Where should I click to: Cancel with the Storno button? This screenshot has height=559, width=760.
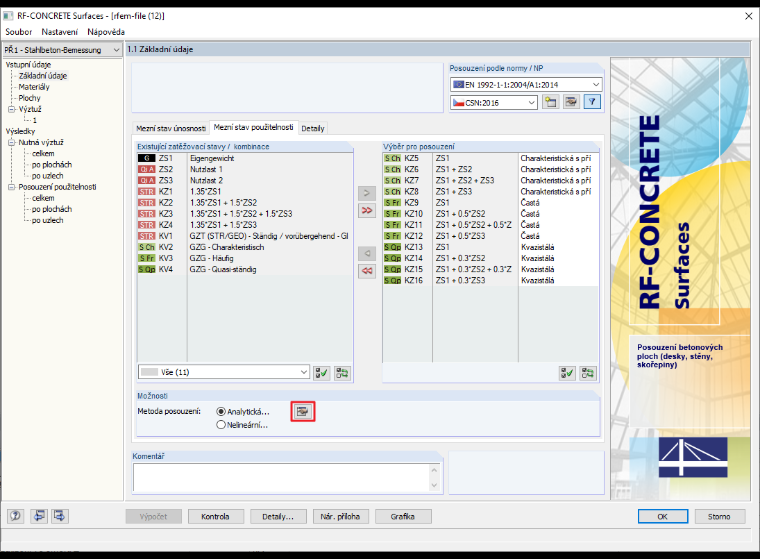pos(719,516)
